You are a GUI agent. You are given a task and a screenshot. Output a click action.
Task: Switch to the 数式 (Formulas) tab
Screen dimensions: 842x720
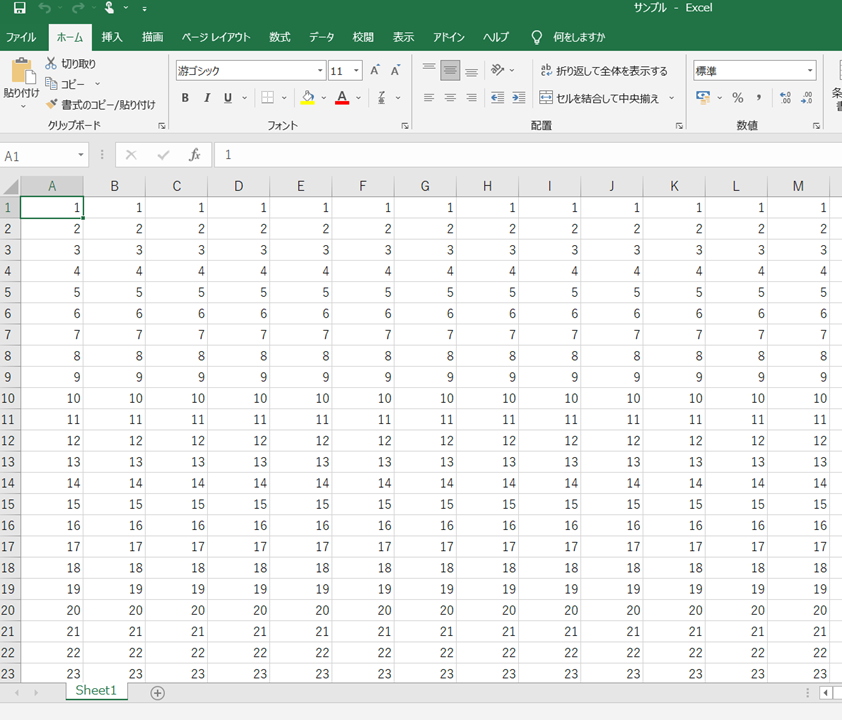[280, 37]
